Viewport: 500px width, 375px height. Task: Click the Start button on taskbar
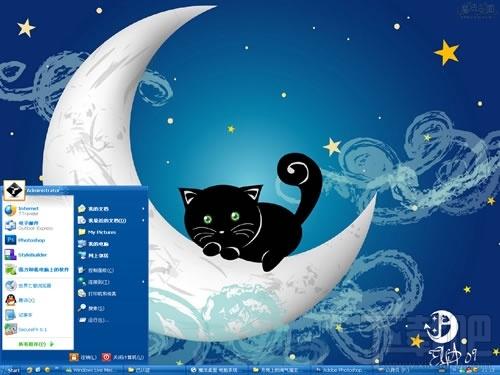click(x=12, y=370)
